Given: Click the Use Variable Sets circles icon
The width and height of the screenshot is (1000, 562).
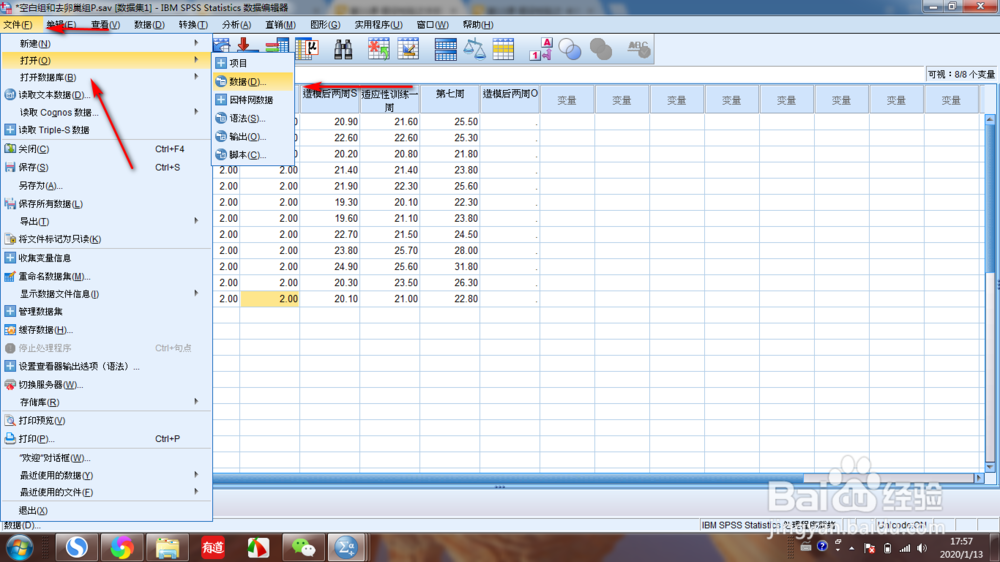Looking at the screenshot, I should (570, 49).
